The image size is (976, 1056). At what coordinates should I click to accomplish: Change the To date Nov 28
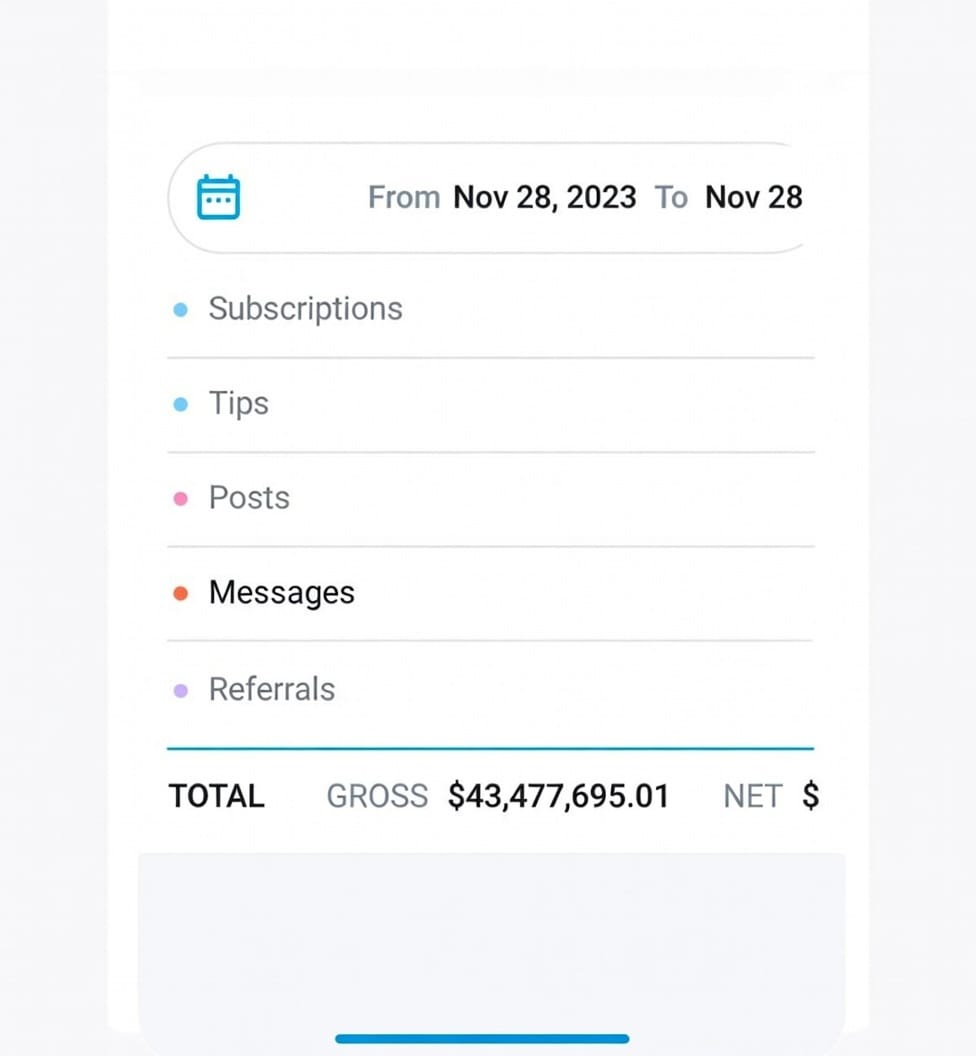coord(753,197)
